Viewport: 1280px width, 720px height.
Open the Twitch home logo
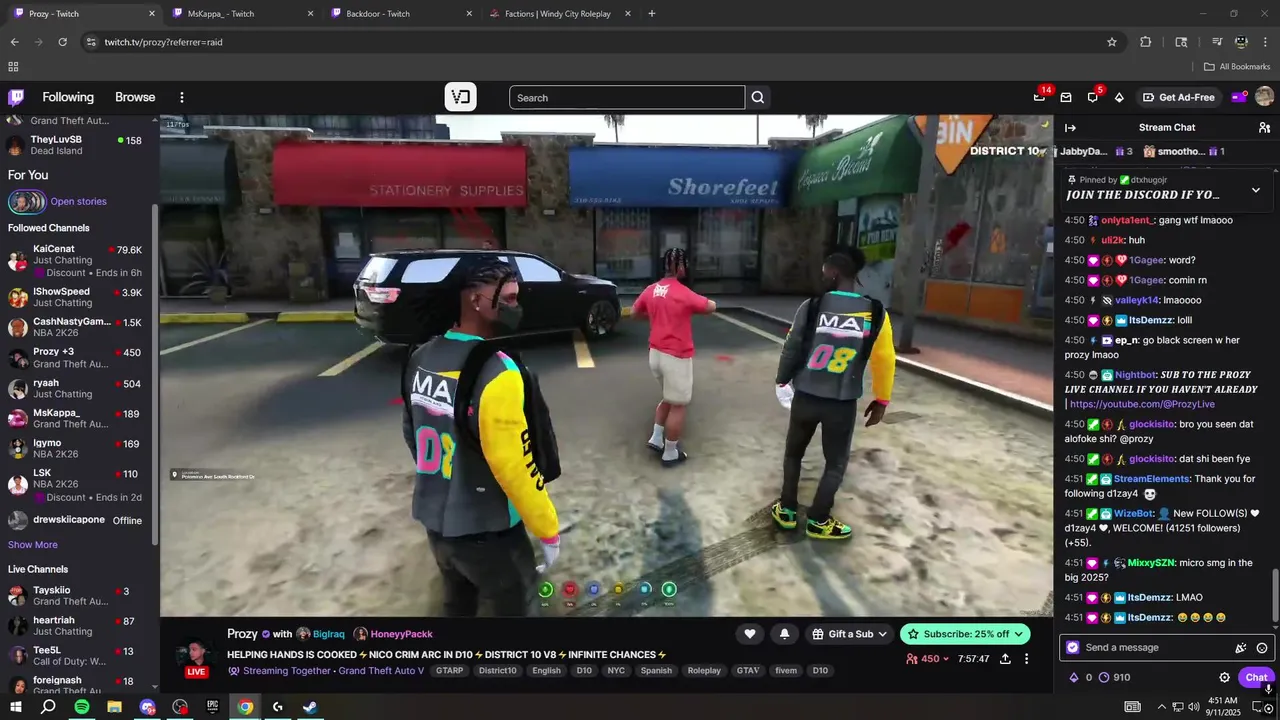[16, 97]
